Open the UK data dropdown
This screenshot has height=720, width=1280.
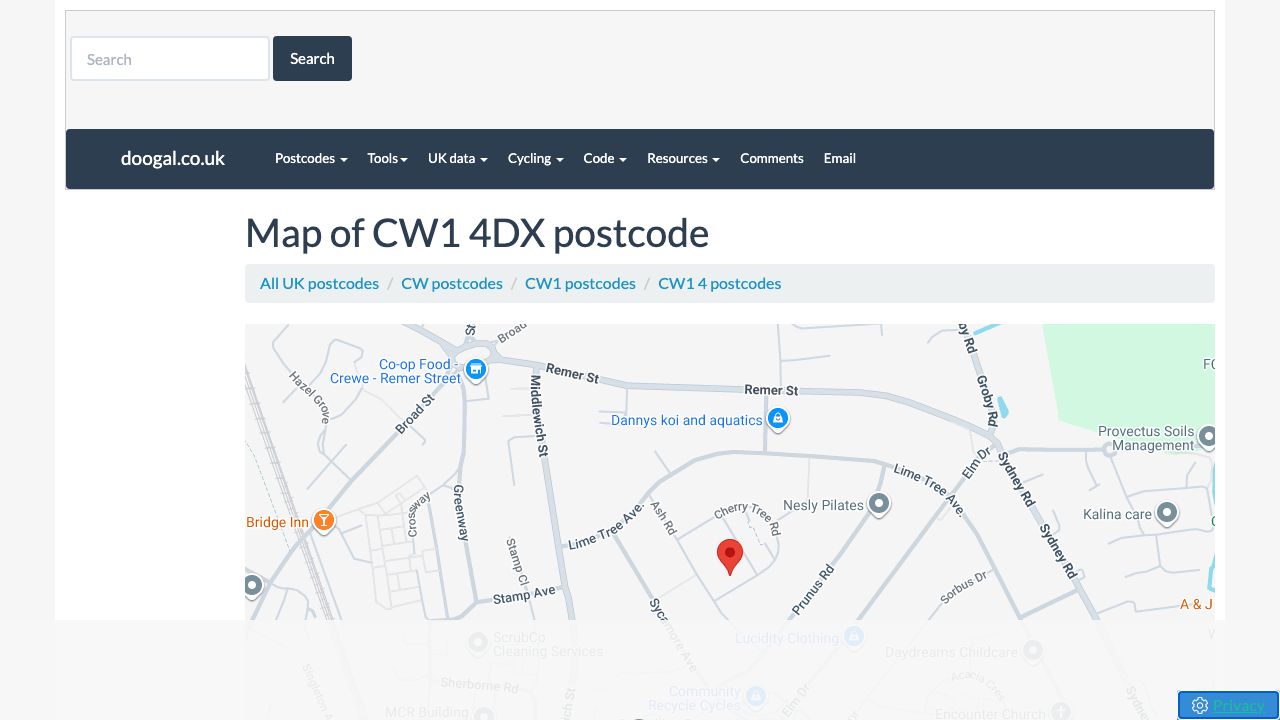pyautogui.click(x=457, y=158)
